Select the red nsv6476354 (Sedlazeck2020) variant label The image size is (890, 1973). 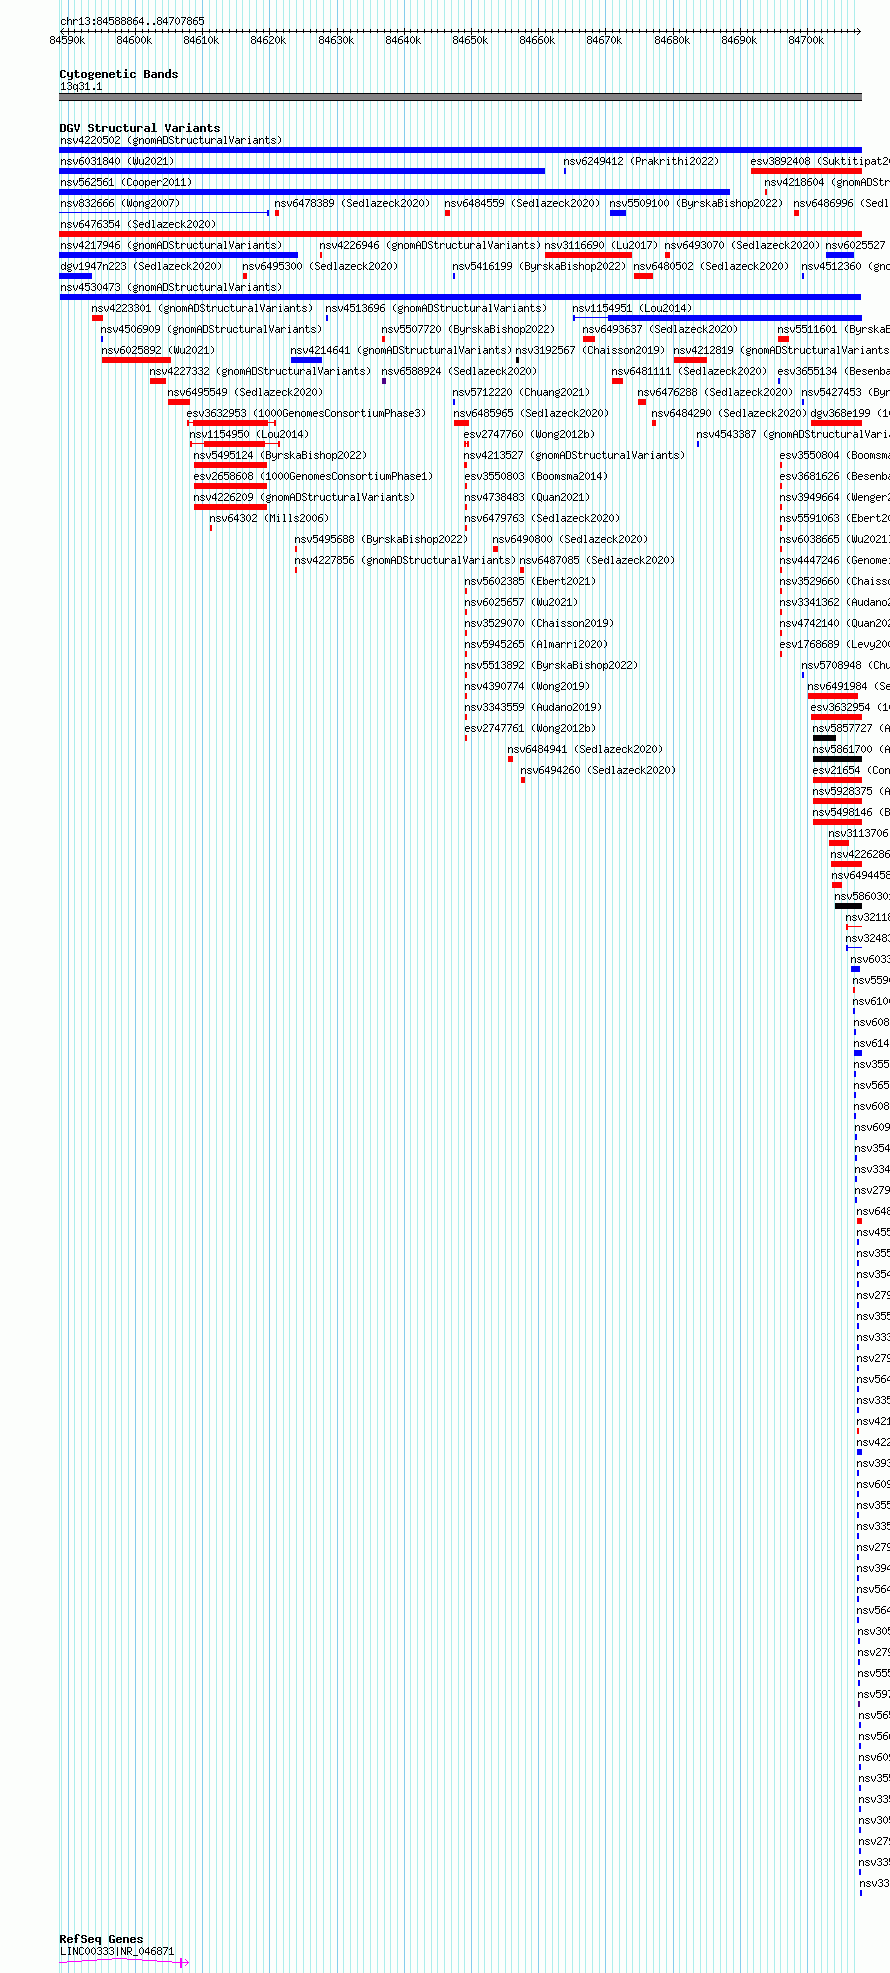click(138, 224)
